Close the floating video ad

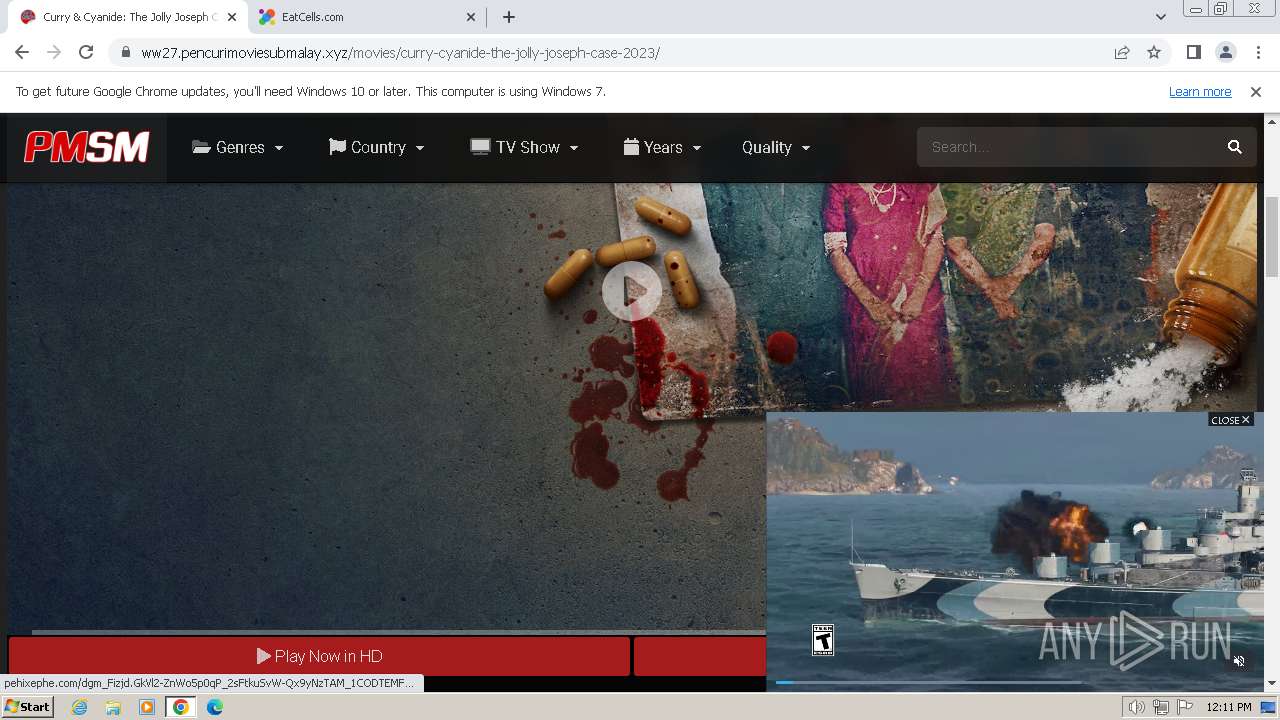1231,420
